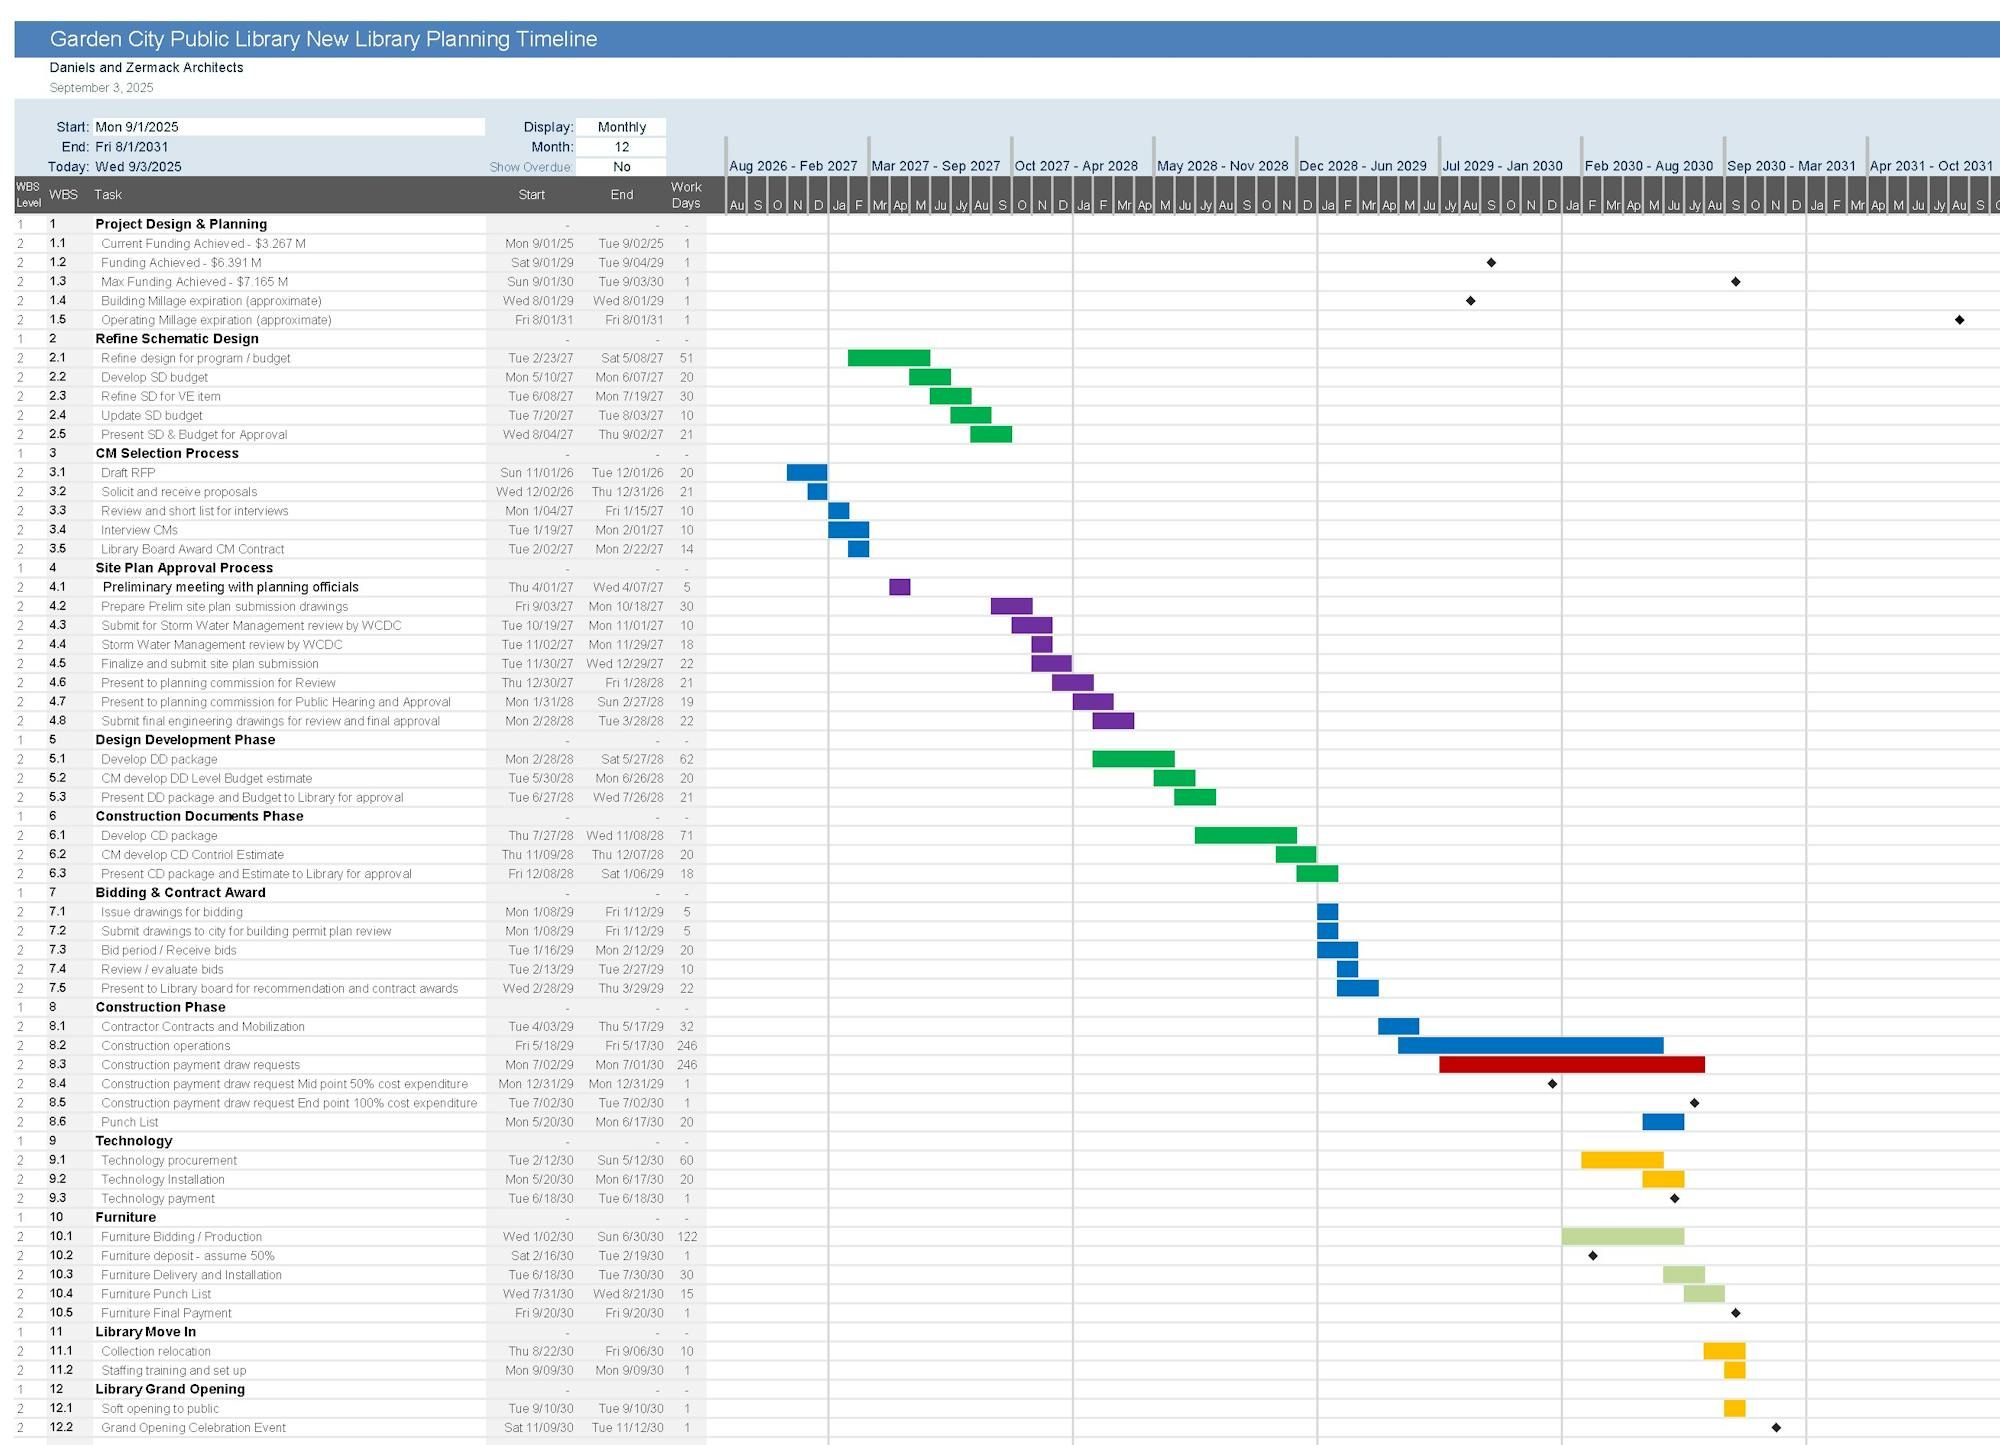Screen dimensions: 2000x1445
Task: Click the Aug 2026 - Feb 2027 period header
Action: (x=795, y=166)
